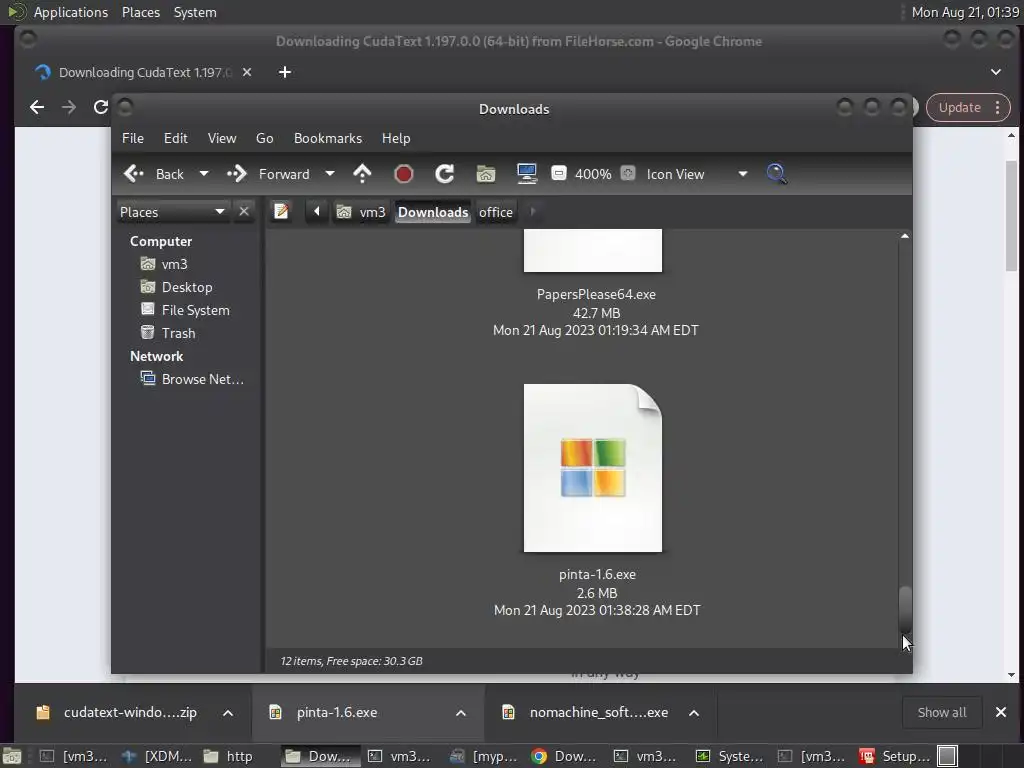The width and height of the screenshot is (1024, 768).
Task: Close the Chrome downloads bar
Action: tap(1000, 712)
